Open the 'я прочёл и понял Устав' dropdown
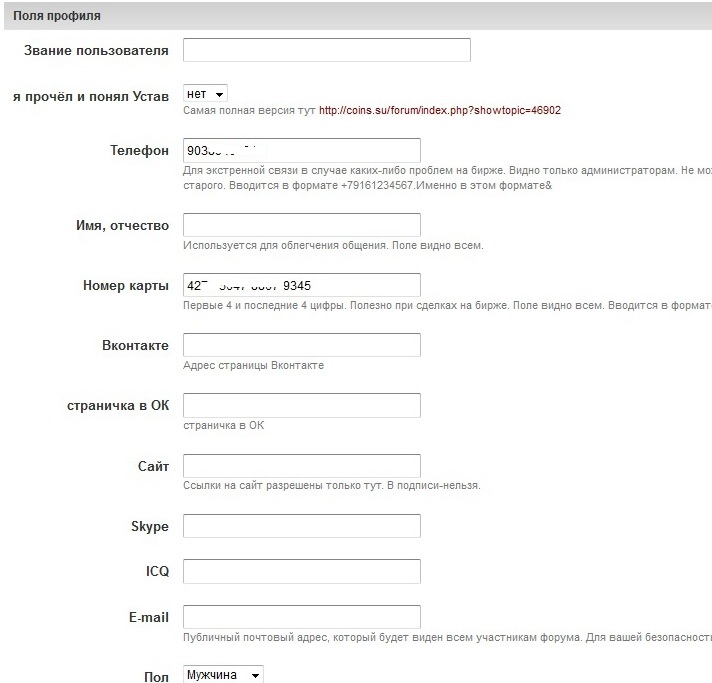Screen dimensions: 712x683 point(206,93)
